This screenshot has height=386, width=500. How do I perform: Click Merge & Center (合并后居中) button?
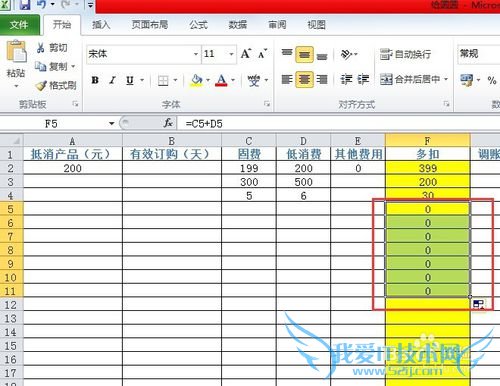410,79
